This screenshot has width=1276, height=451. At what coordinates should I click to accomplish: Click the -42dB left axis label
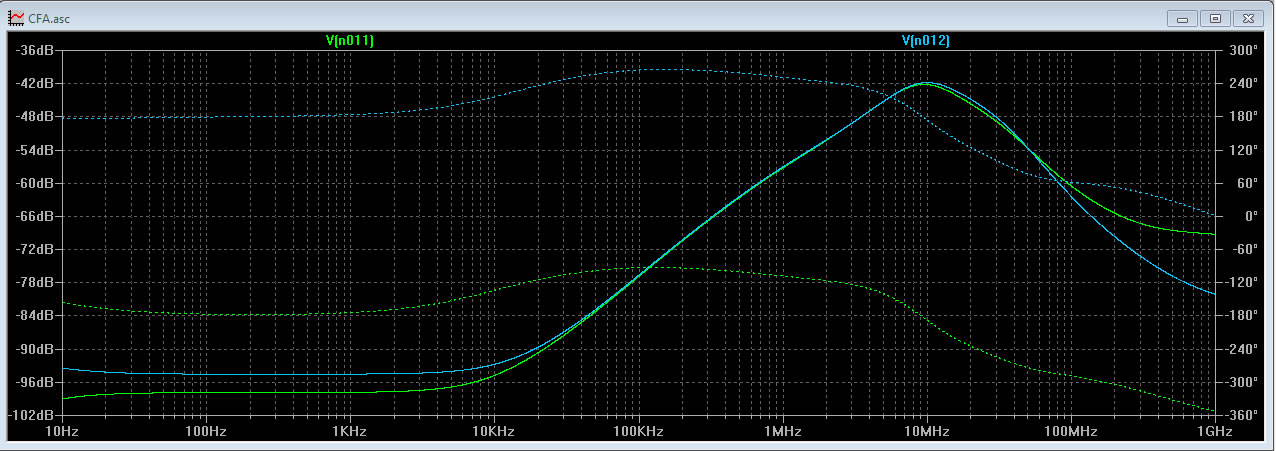pos(36,83)
